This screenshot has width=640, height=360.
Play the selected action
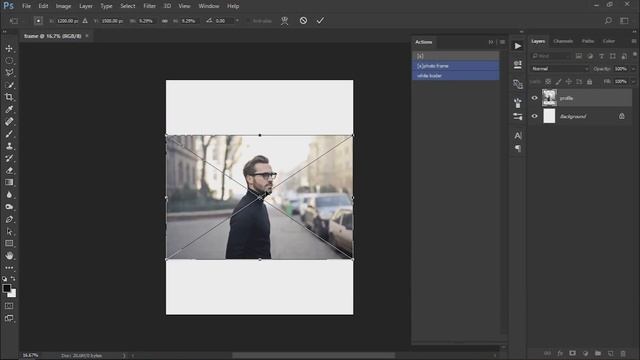tap(518, 46)
